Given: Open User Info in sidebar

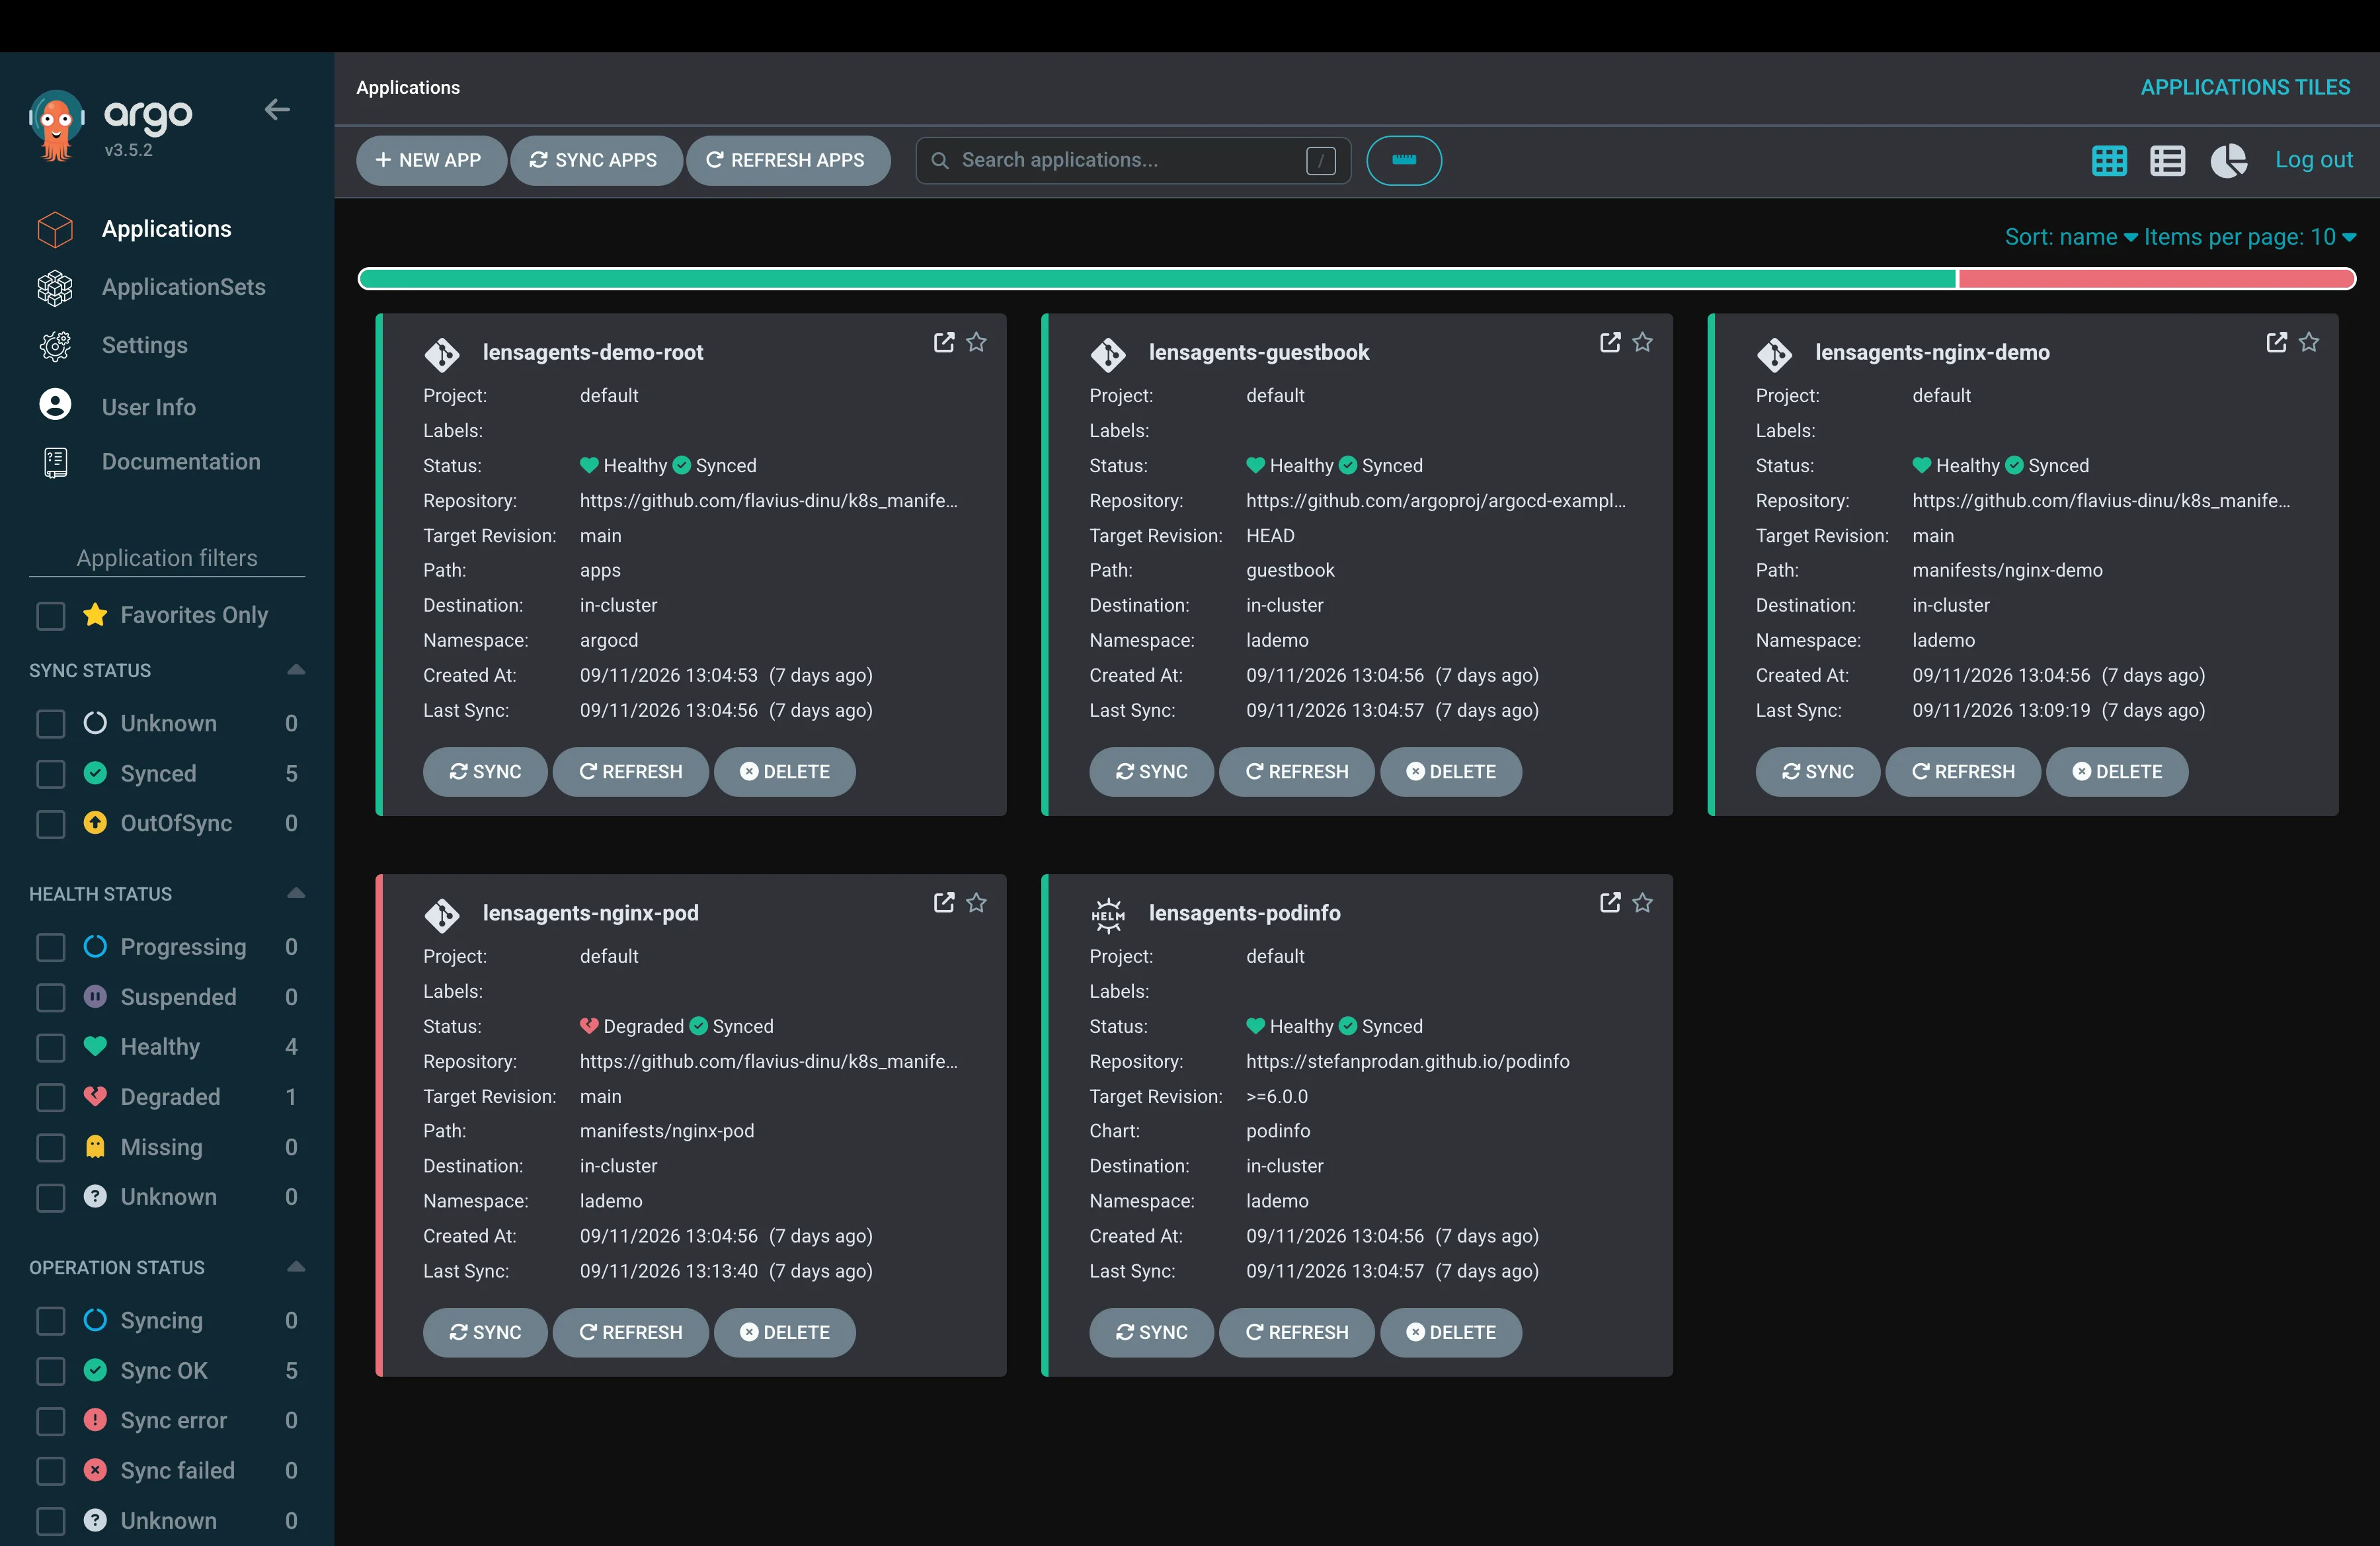Looking at the screenshot, I should [149, 407].
